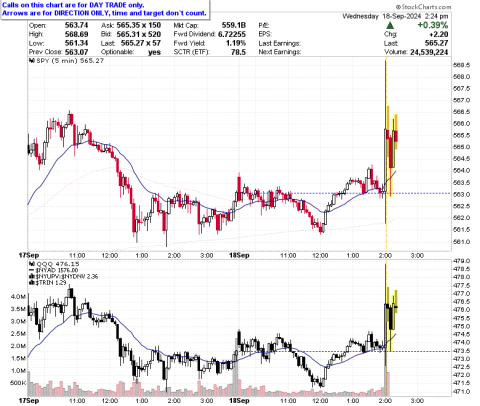
Task: Click the SCTR (ETF) value 78.5
Action: coord(238,52)
